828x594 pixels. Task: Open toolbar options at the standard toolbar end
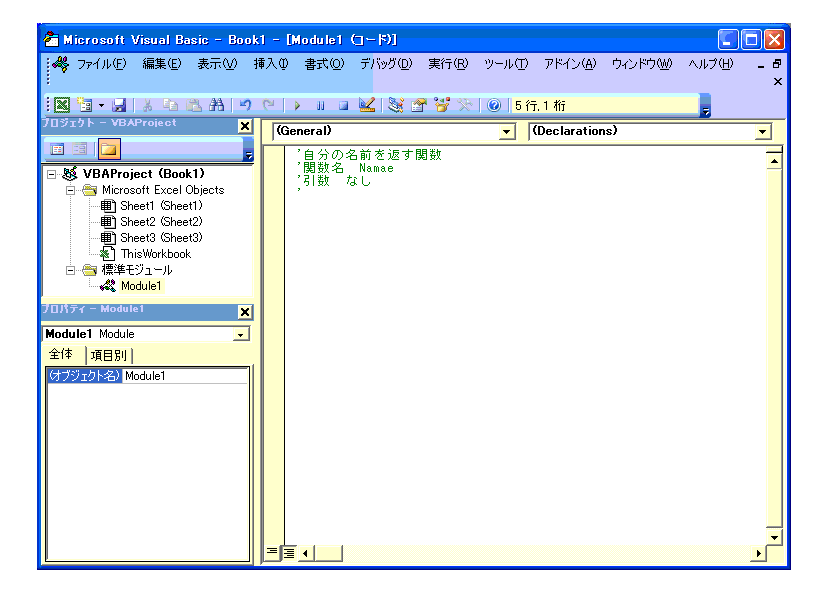(705, 106)
